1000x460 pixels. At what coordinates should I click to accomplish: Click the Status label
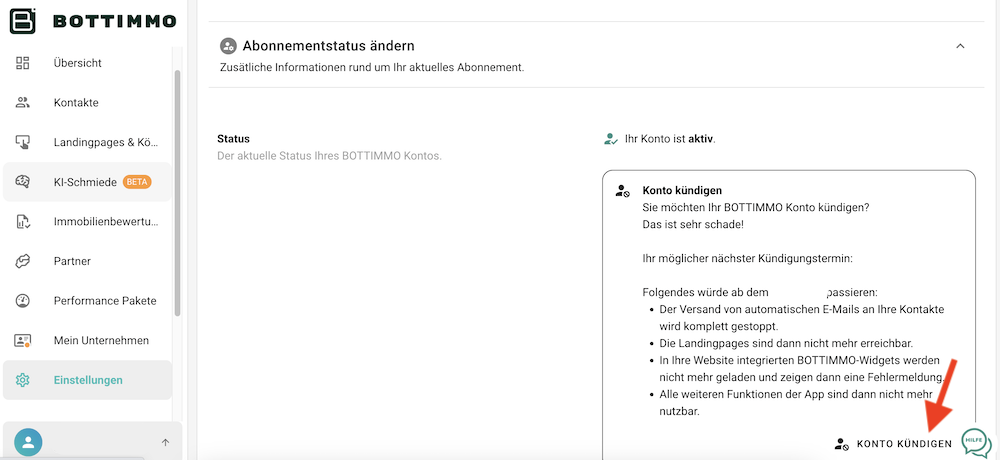[x=233, y=138]
